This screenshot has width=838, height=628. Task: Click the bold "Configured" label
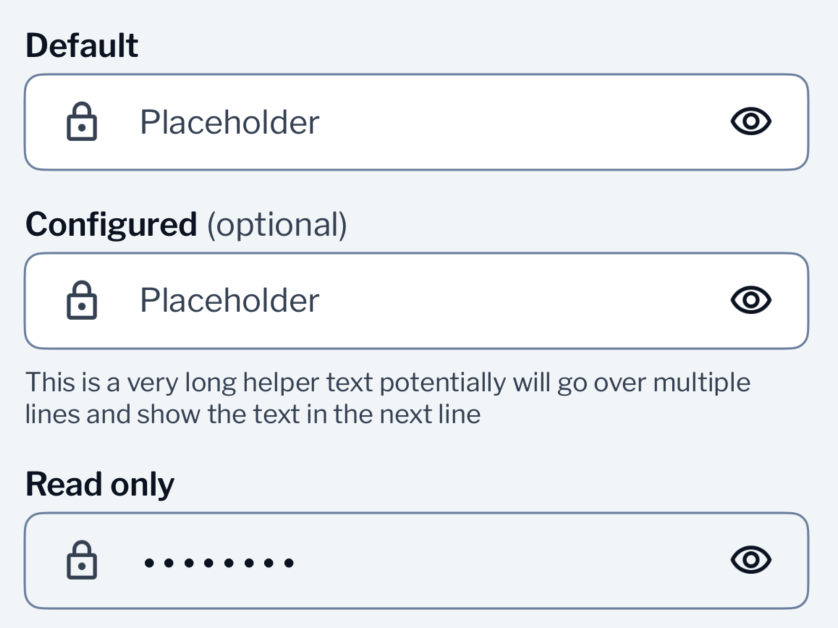[111, 224]
